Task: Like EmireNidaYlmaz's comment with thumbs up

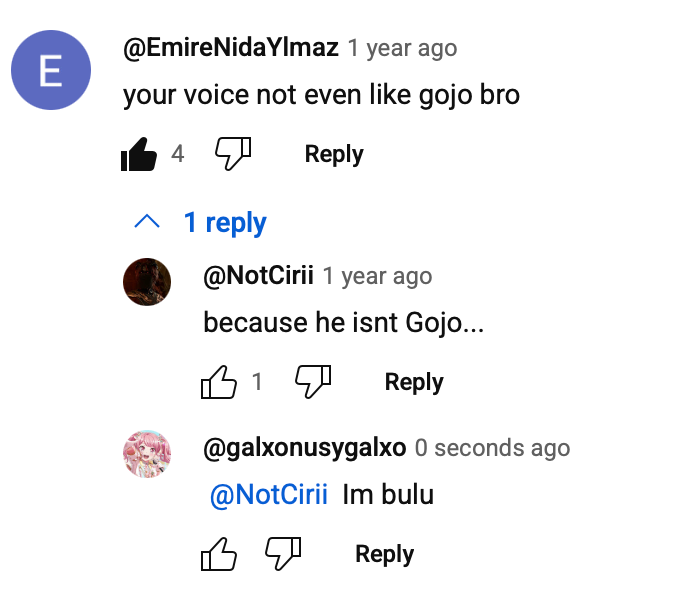Action: click(x=139, y=154)
